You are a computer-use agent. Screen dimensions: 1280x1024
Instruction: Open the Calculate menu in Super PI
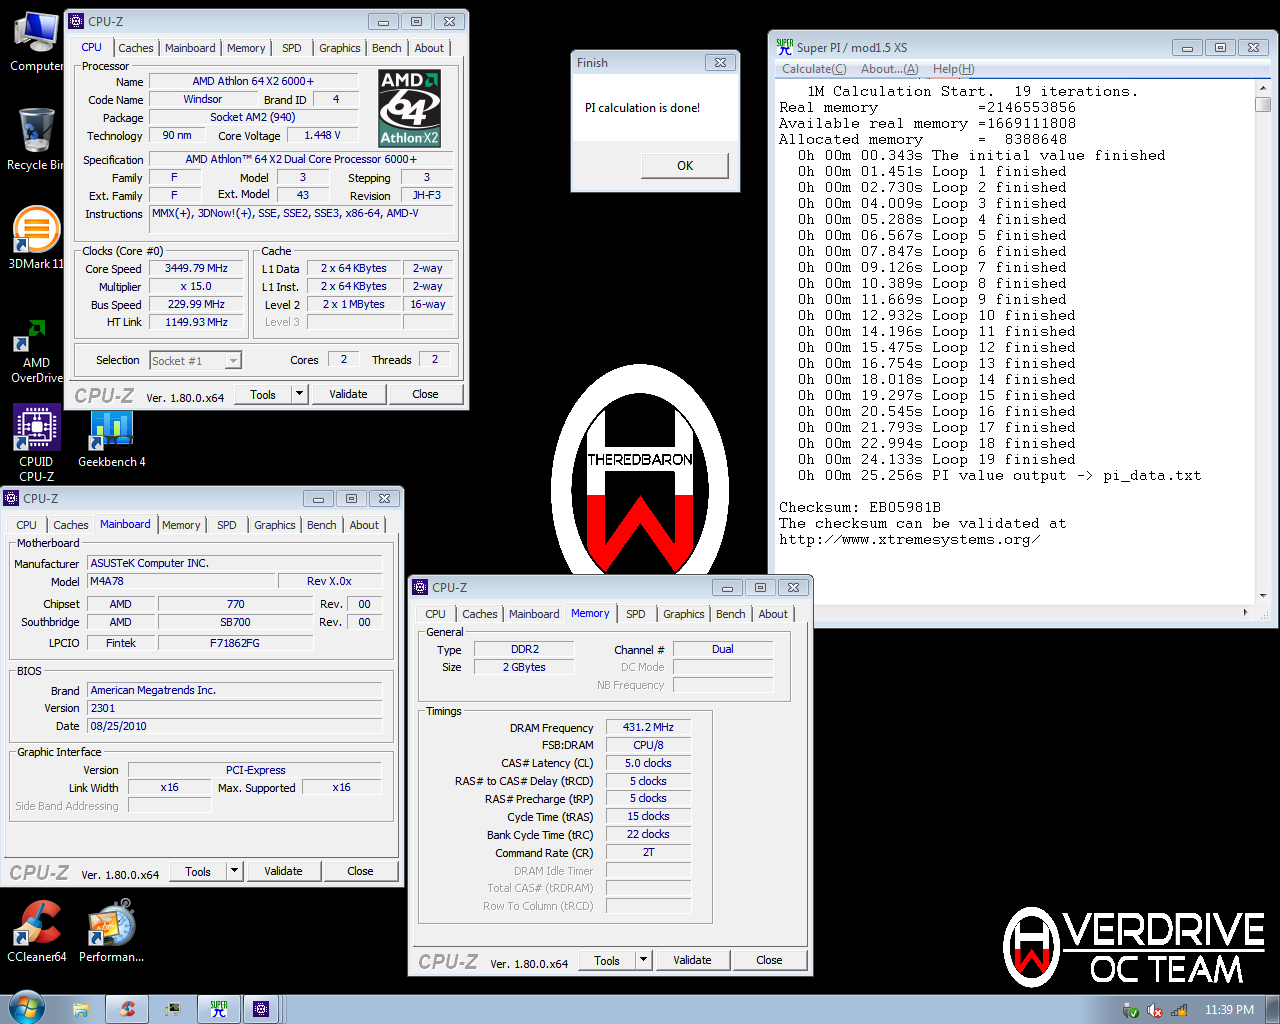814,69
